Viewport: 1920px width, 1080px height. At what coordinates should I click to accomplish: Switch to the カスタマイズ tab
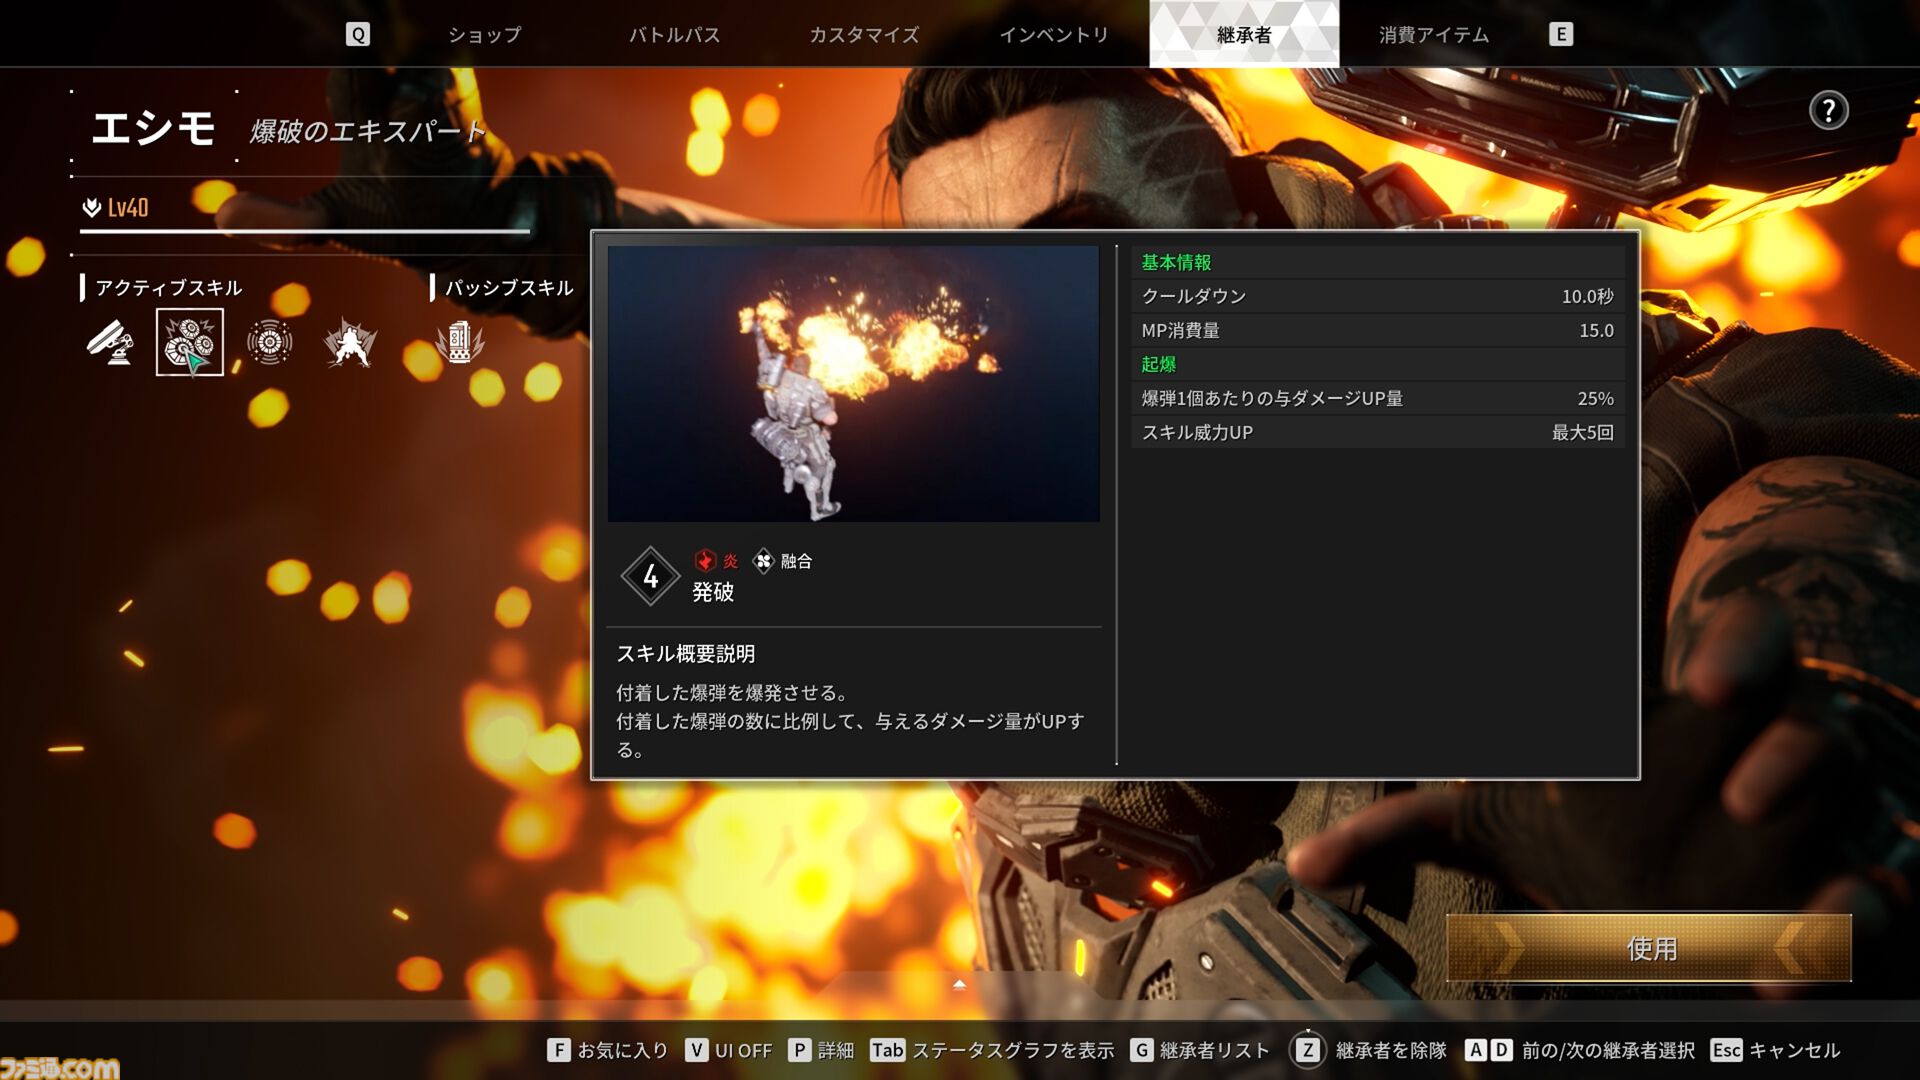pyautogui.click(x=864, y=35)
